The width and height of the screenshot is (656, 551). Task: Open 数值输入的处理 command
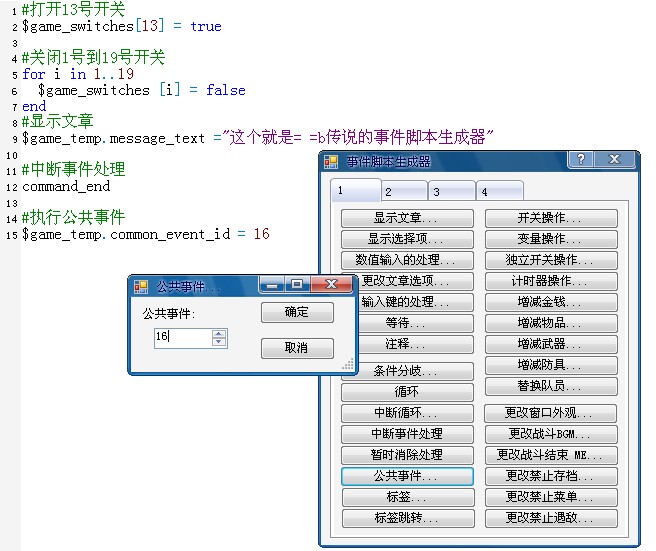point(407,260)
